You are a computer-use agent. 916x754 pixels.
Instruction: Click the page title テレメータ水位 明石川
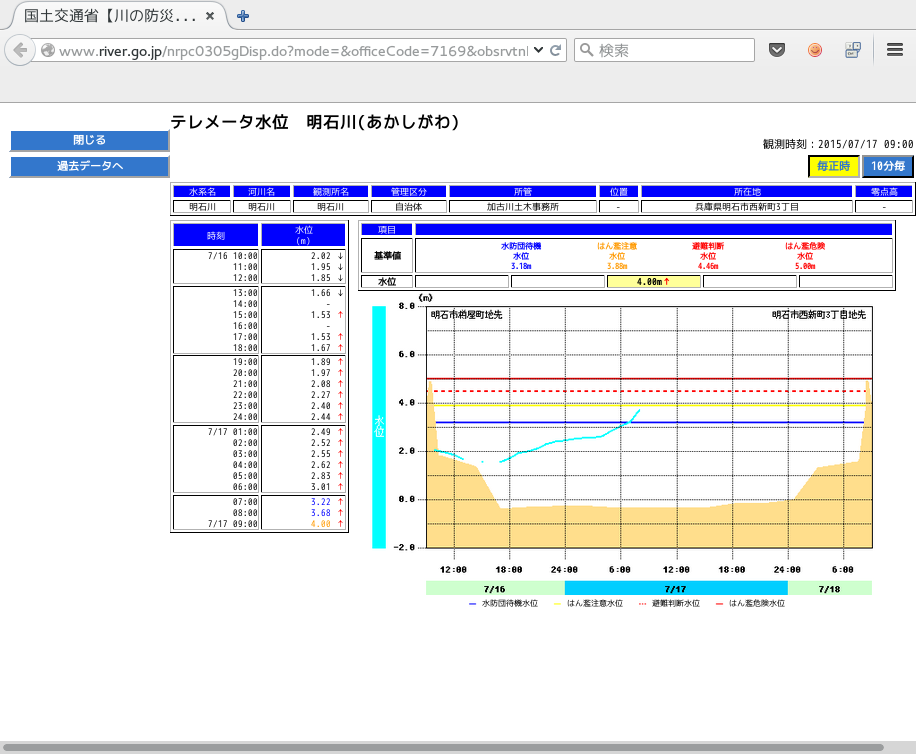point(315,121)
